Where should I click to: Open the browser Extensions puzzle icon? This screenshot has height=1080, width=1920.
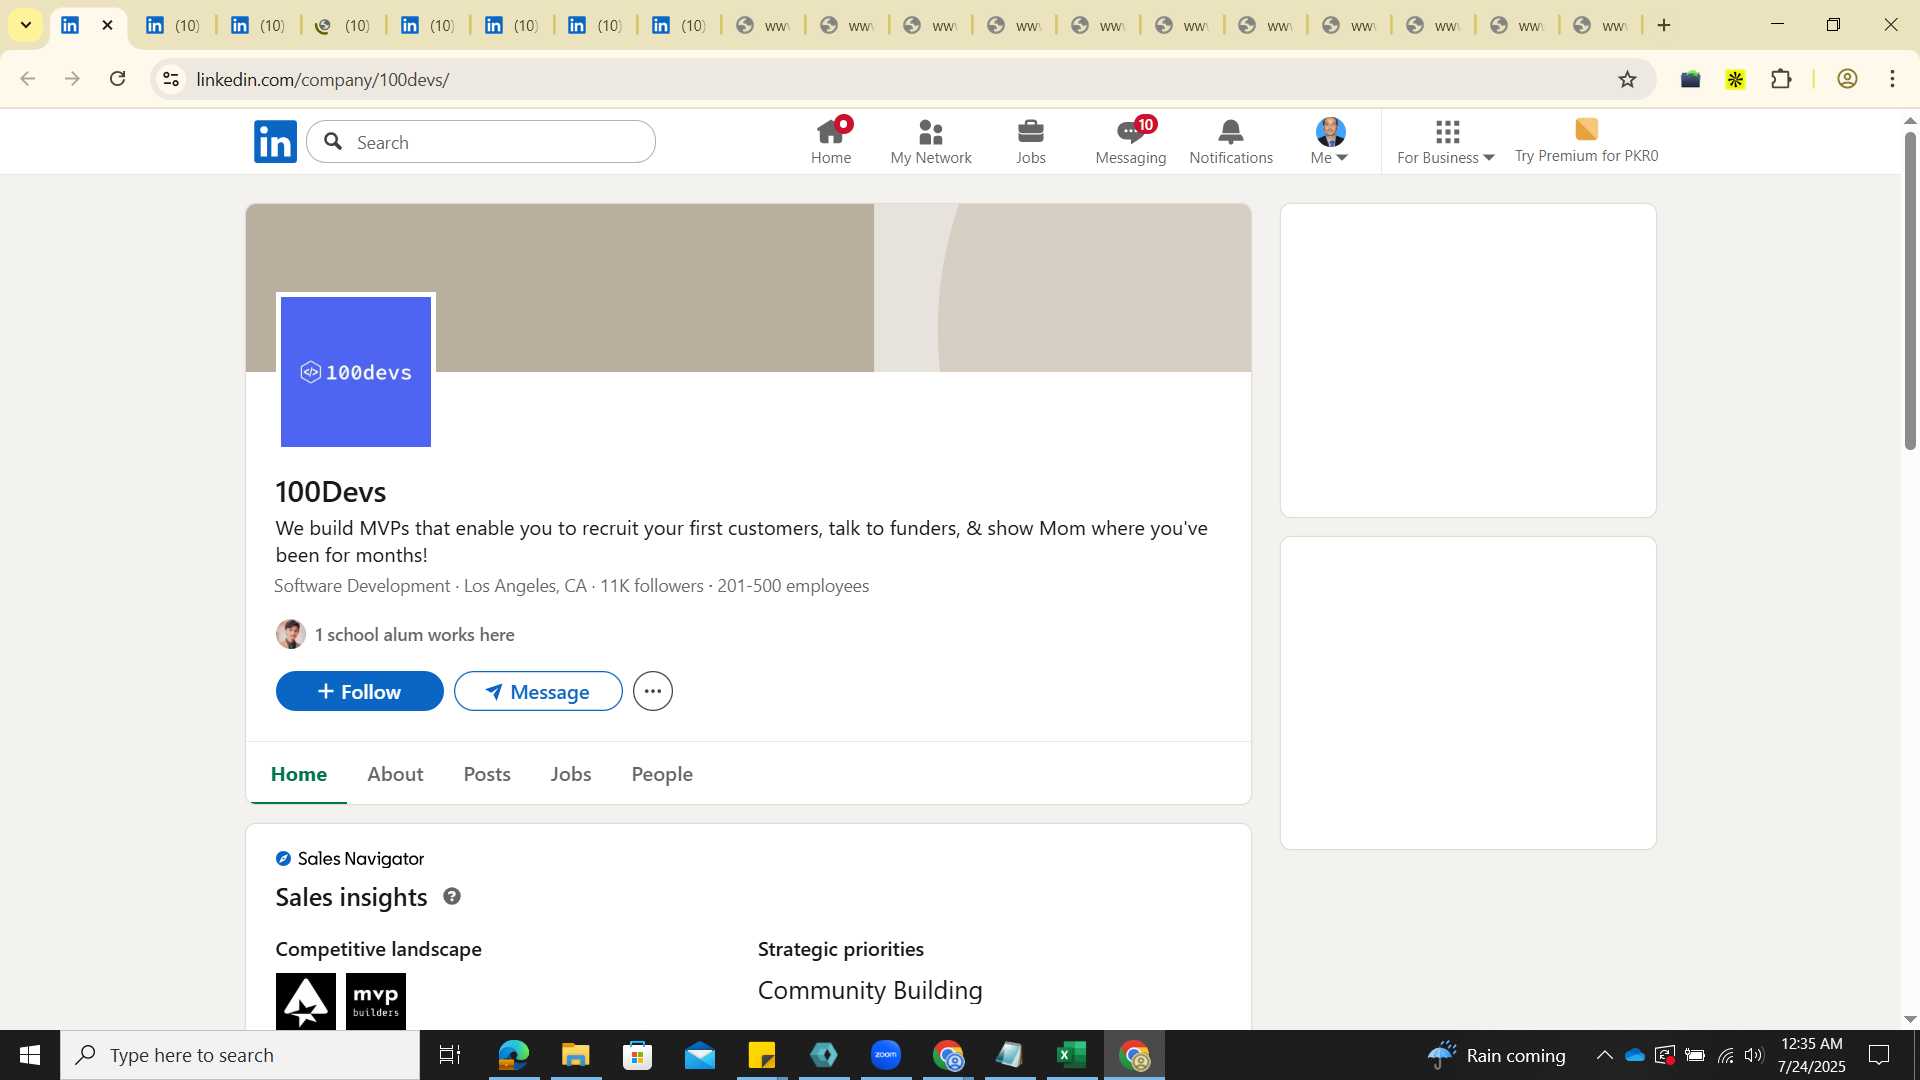(1781, 79)
